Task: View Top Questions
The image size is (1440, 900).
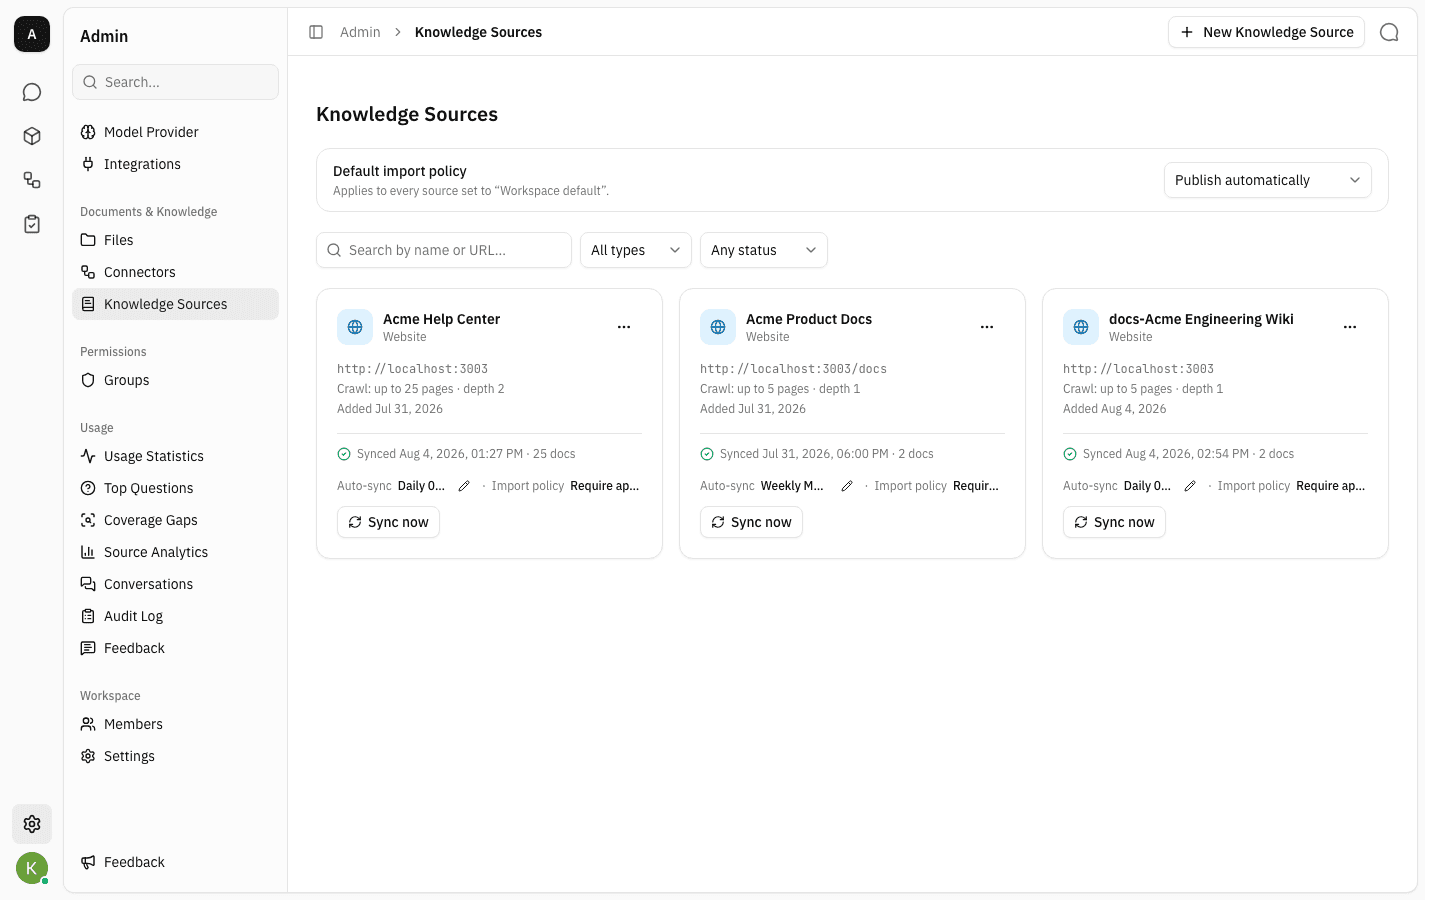Action: click(175, 488)
